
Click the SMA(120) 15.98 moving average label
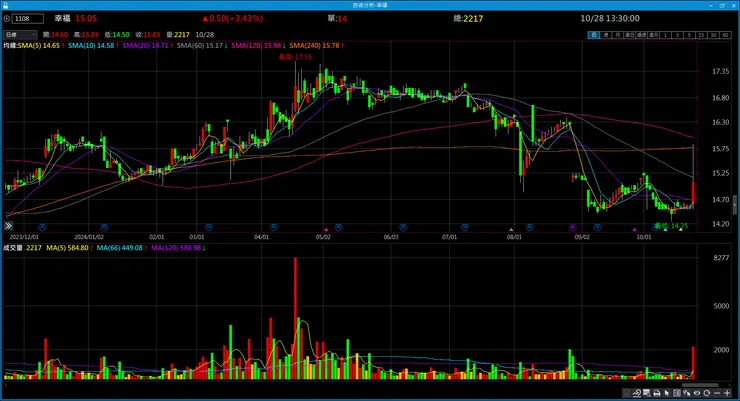point(258,45)
